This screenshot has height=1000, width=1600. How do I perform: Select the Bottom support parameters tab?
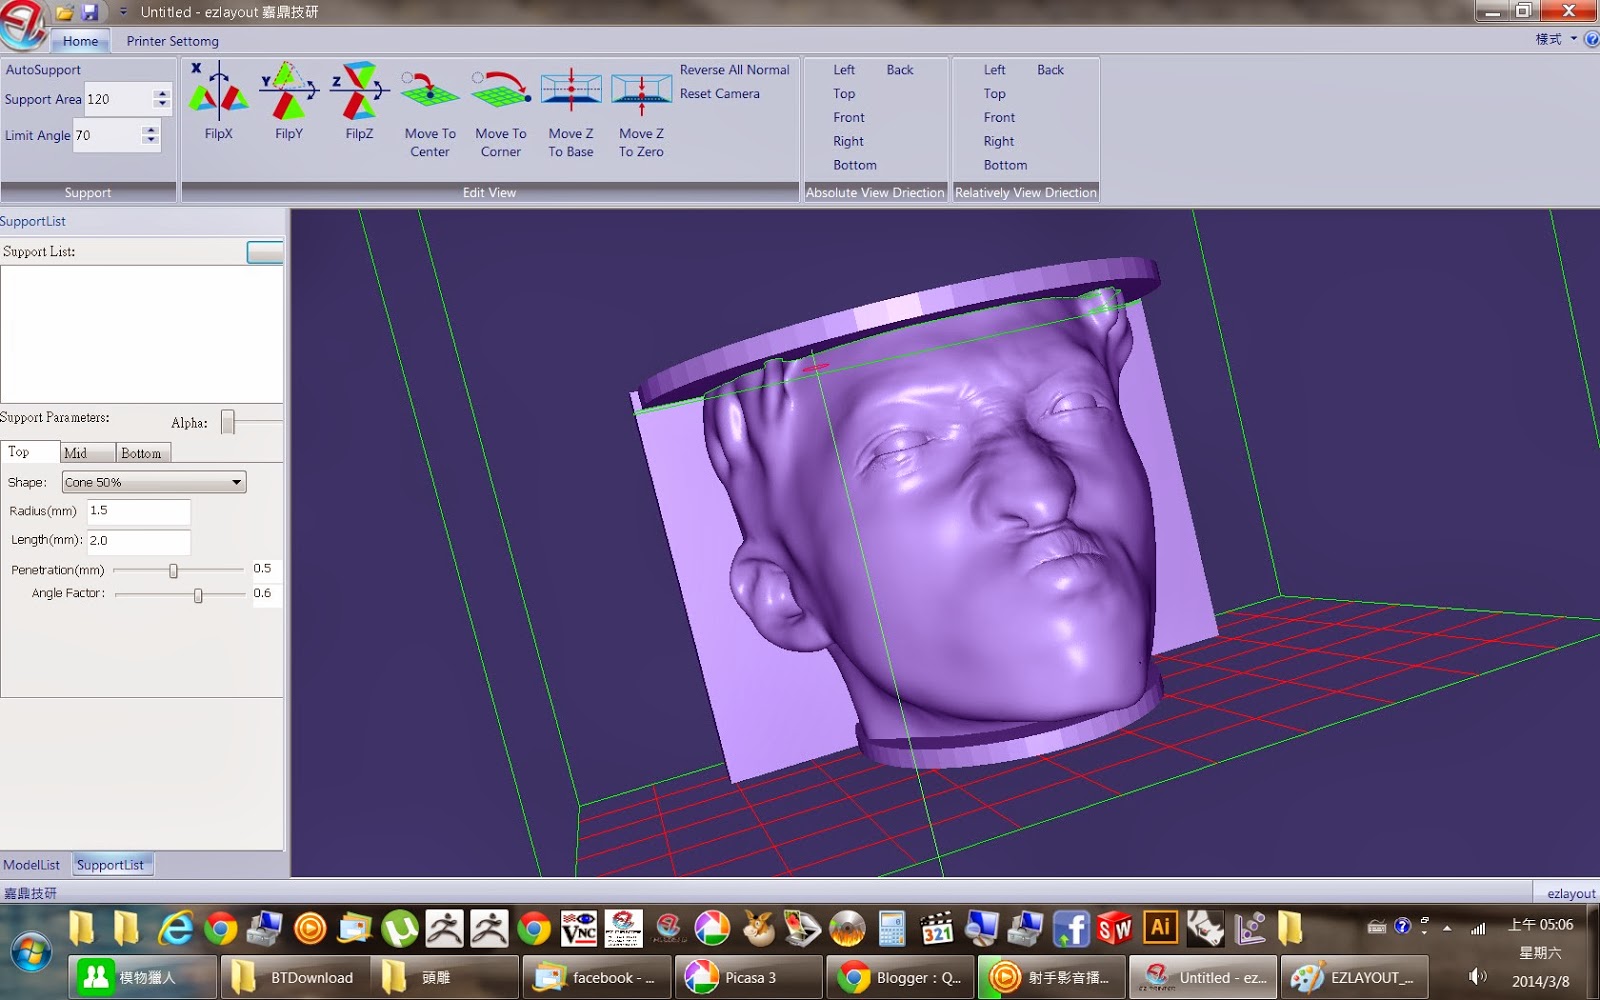[x=143, y=453]
